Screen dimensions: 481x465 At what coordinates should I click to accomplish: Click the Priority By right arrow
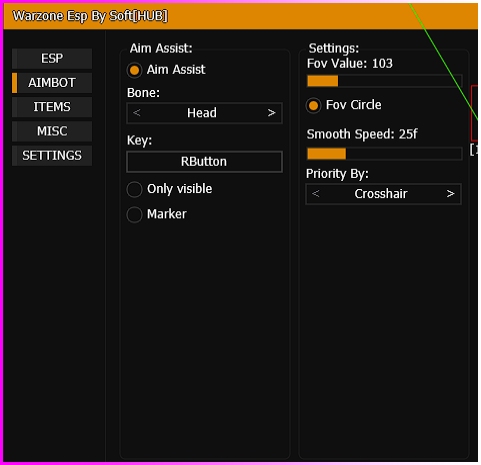pos(451,194)
